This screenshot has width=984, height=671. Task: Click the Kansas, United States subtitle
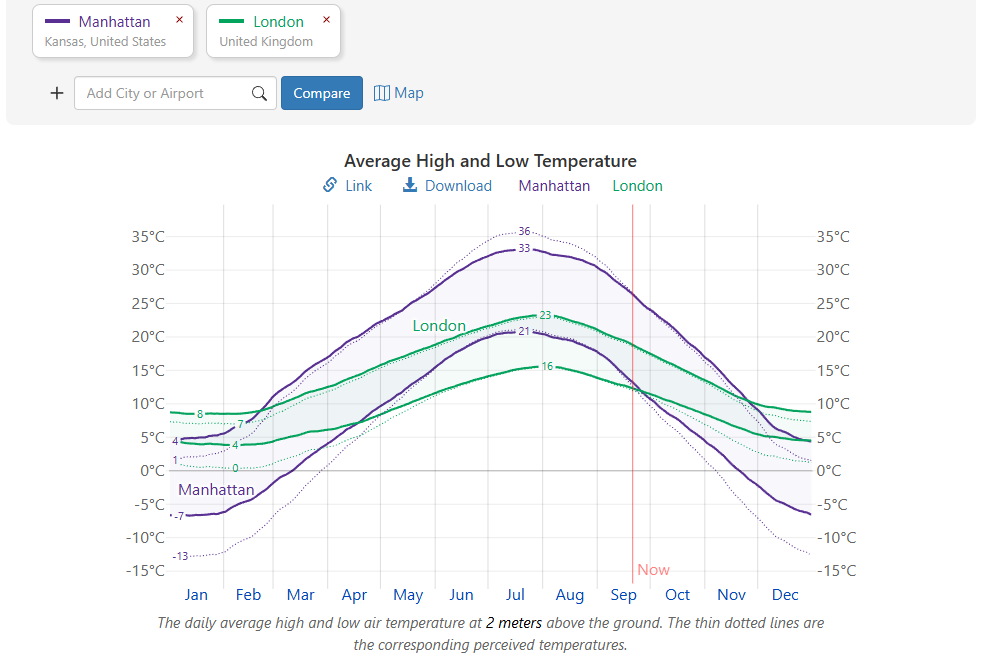(x=105, y=41)
